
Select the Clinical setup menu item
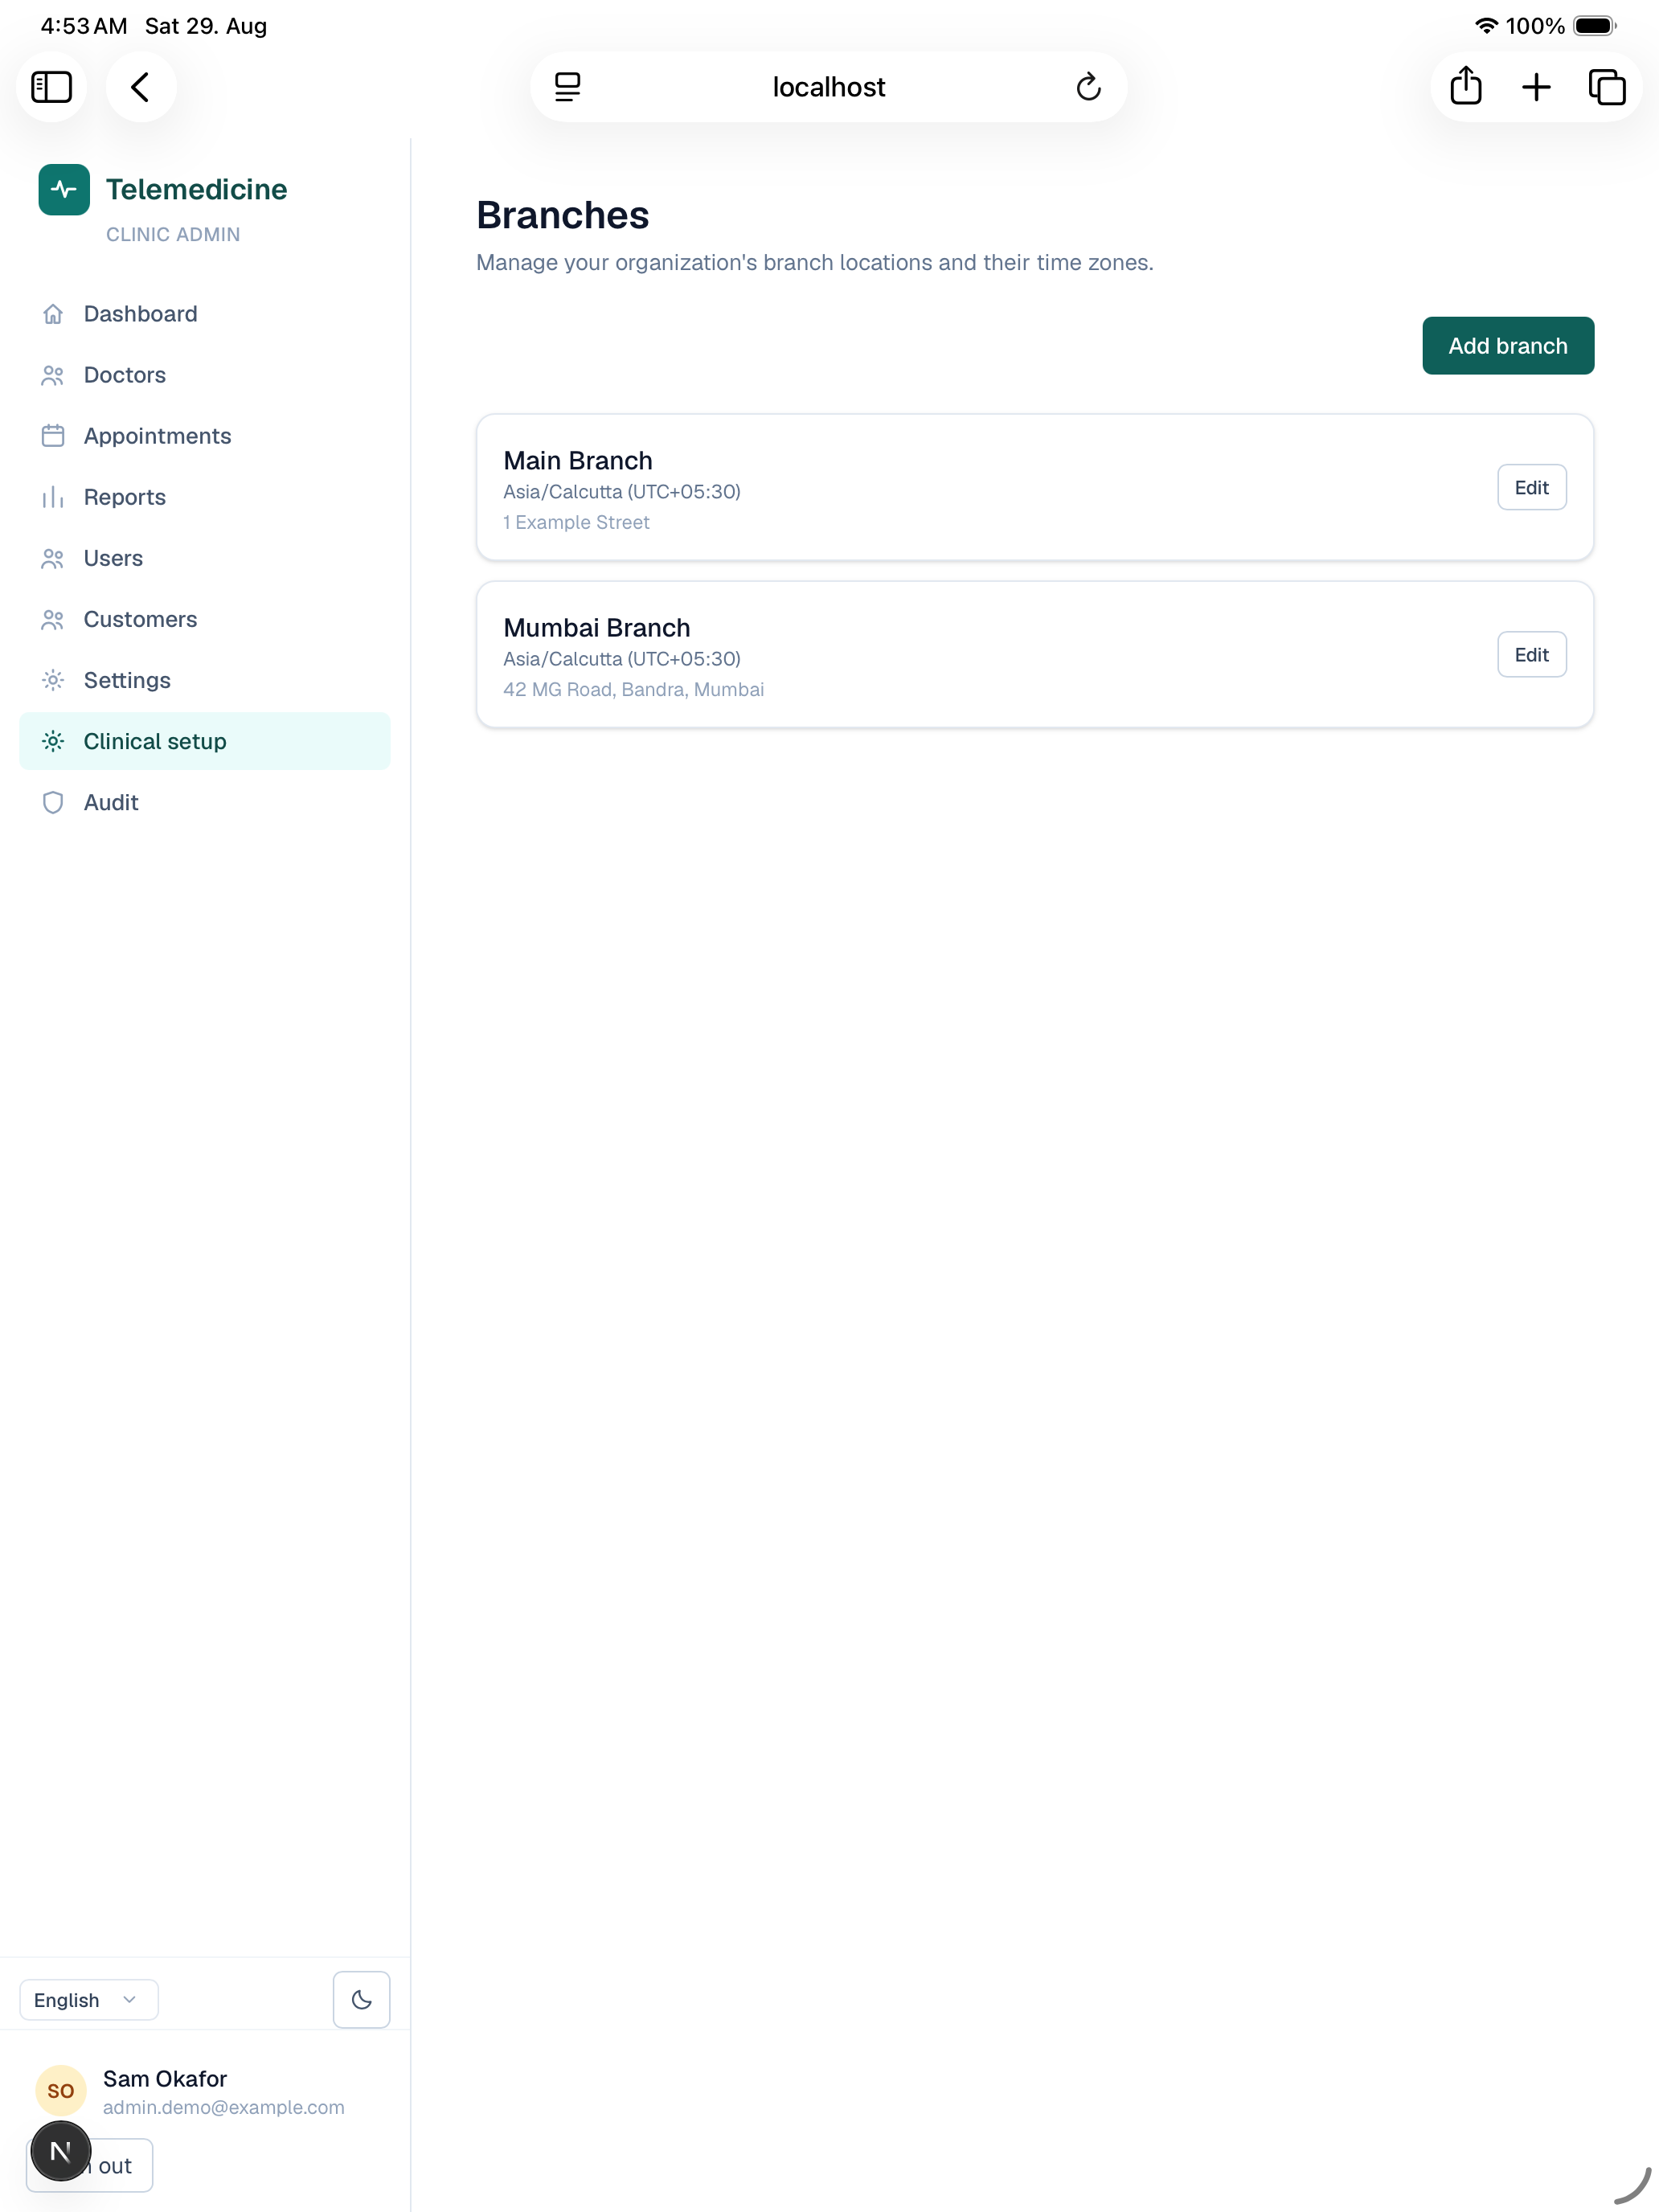click(x=204, y=741)
